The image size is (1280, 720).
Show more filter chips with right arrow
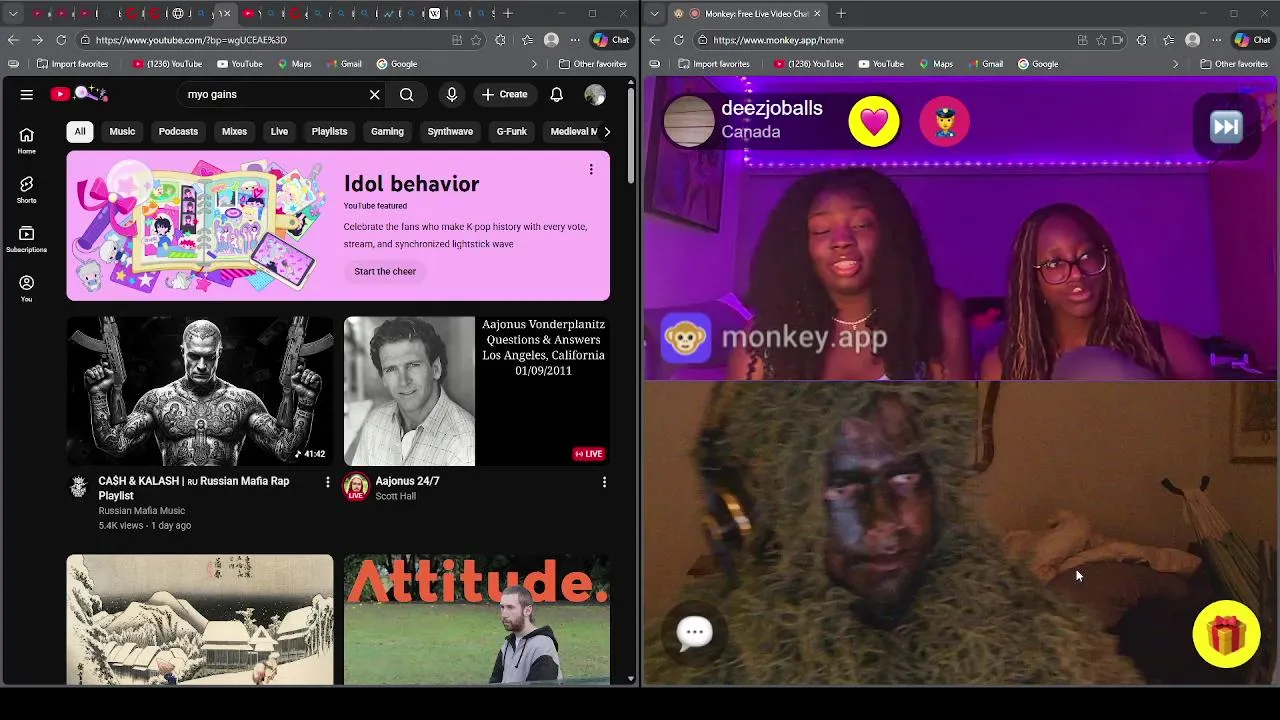(x=606, y=131)
